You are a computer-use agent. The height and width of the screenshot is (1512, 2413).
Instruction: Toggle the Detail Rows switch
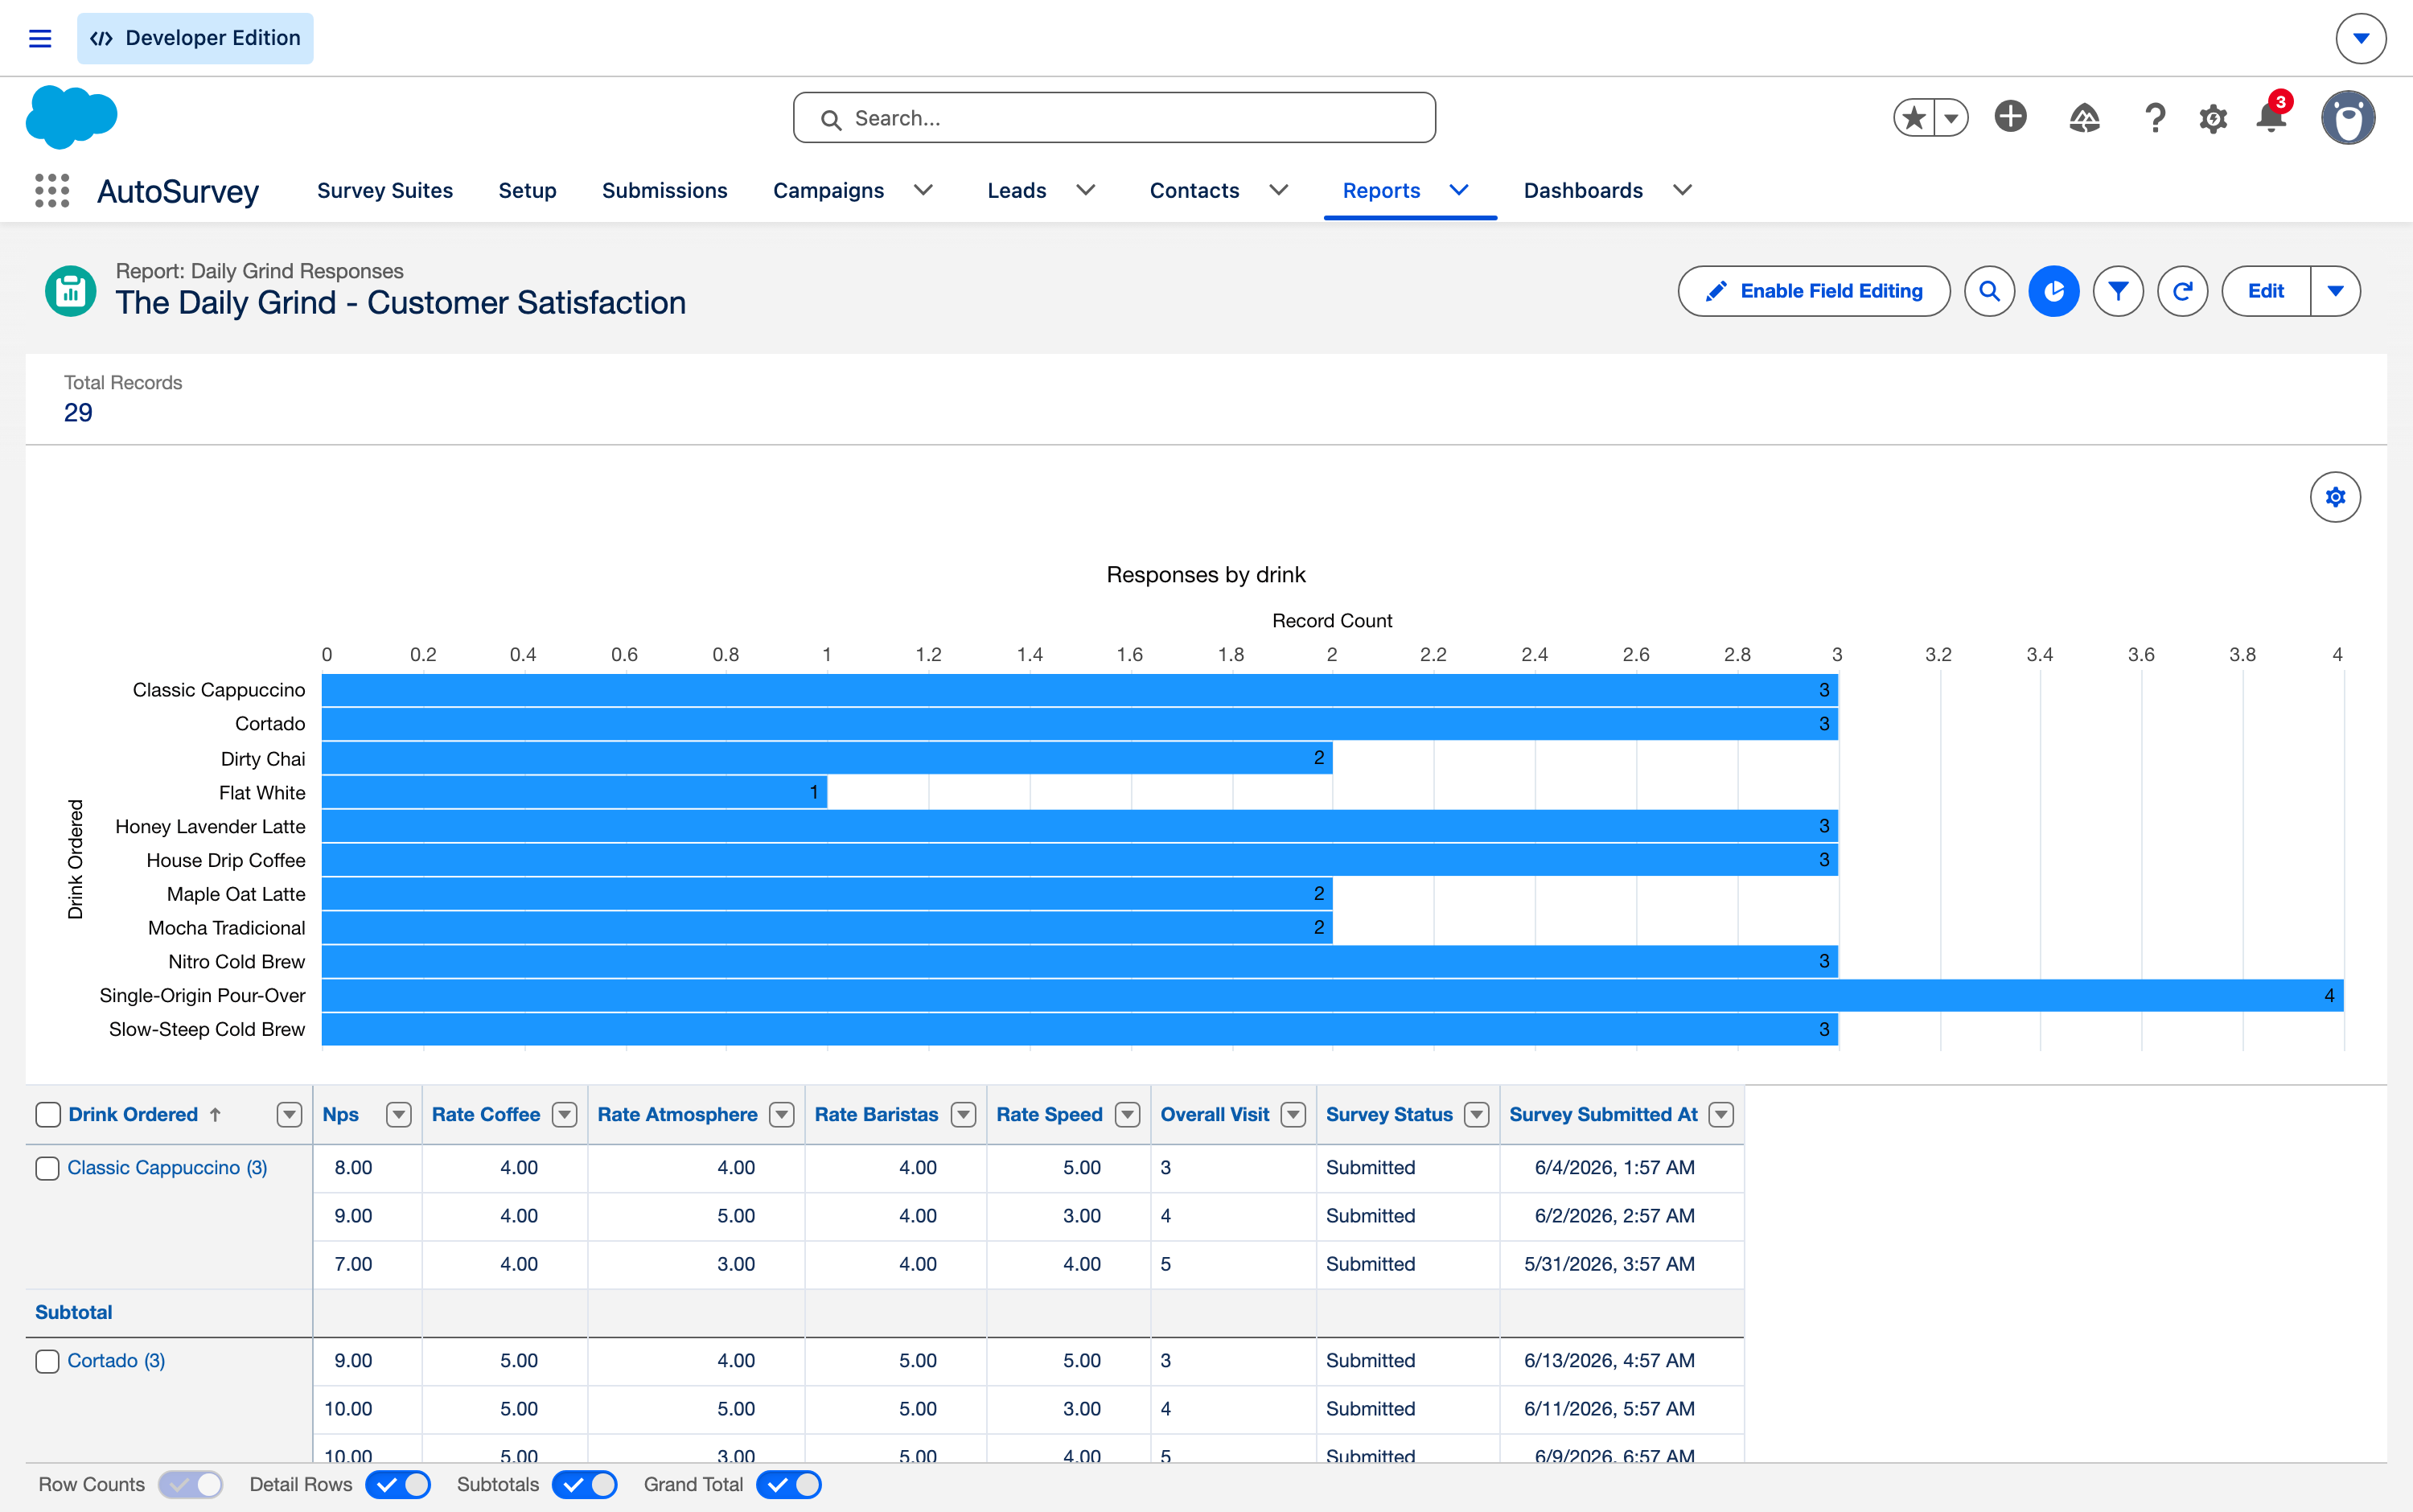(397, 1484)
